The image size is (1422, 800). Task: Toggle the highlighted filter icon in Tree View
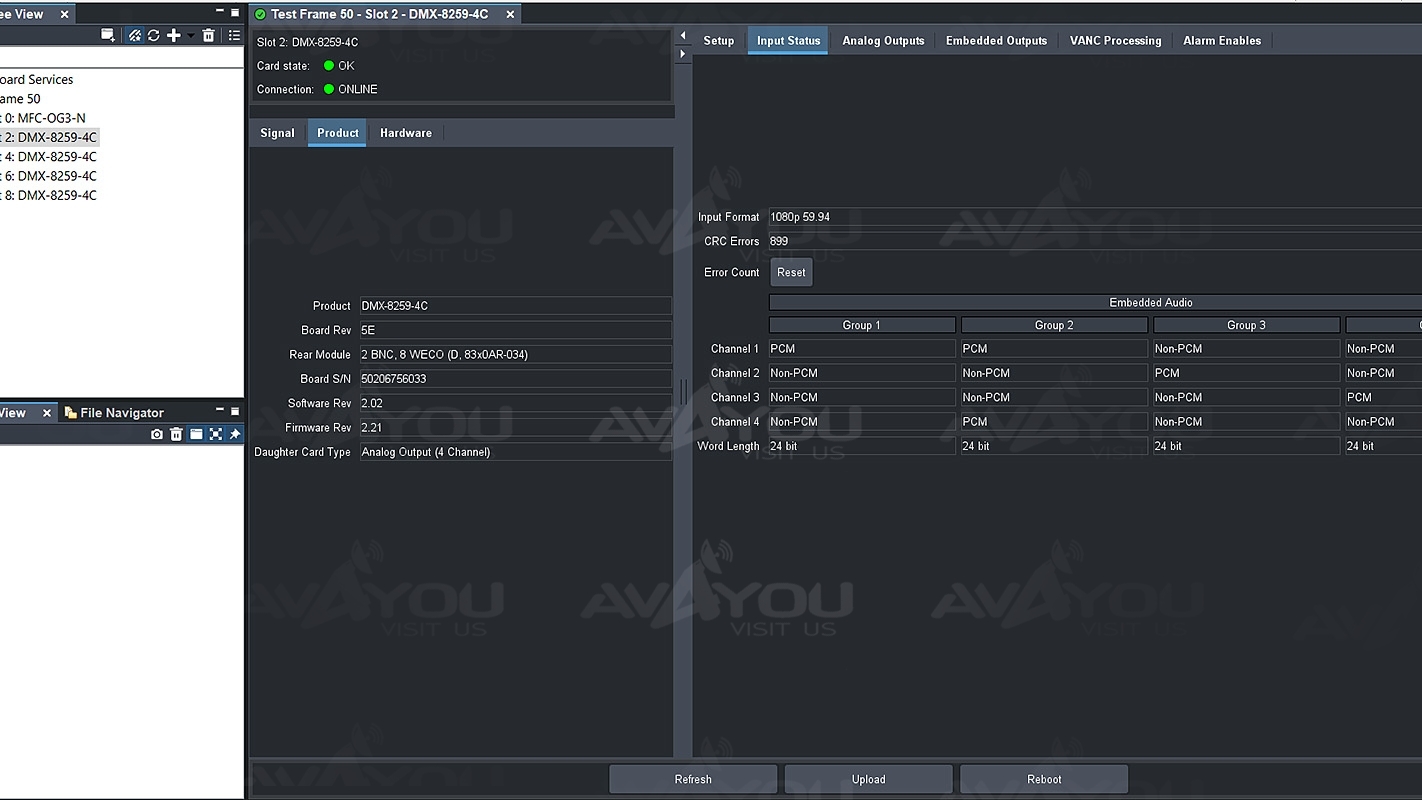pos(135,36)
